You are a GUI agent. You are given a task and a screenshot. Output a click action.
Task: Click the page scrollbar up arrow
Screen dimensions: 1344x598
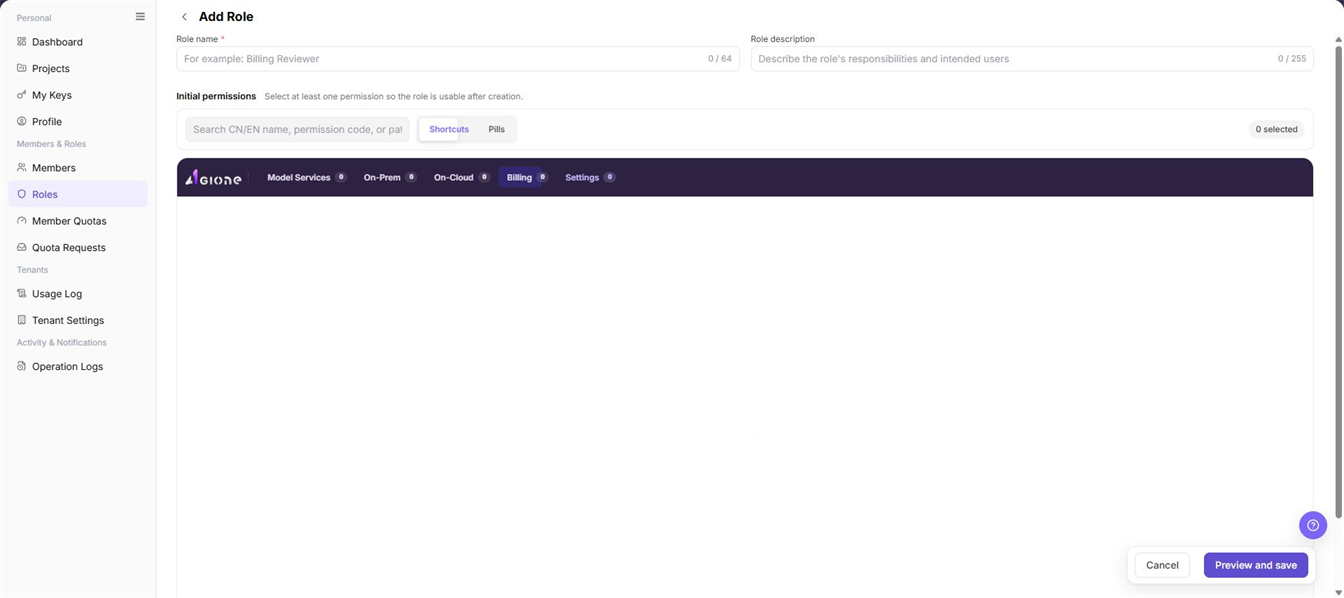click(x=1339, y=39)
